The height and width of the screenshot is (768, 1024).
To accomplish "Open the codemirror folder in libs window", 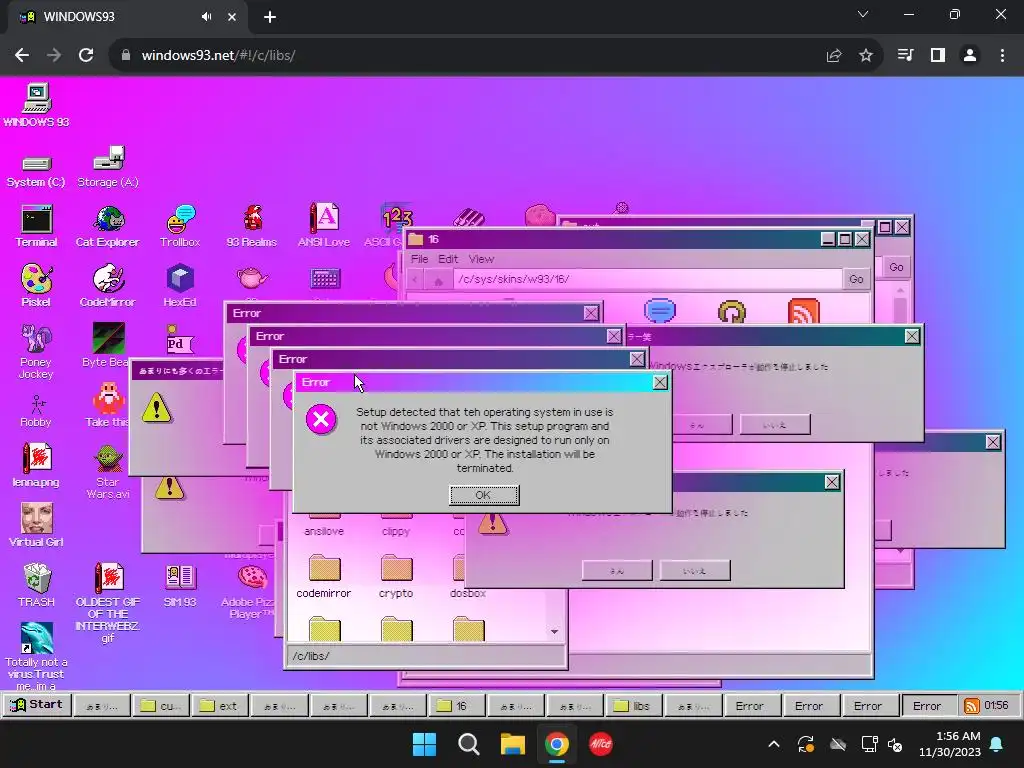I will point(324,577).
